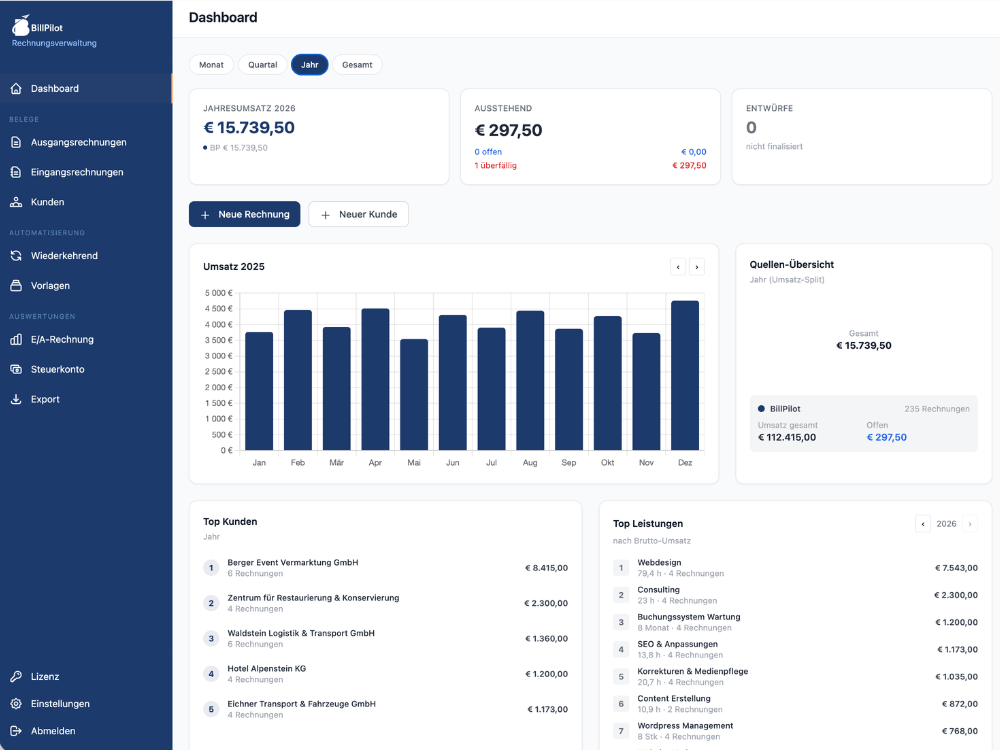Click the '1 überfällig' overdue link

click(496, 165)
